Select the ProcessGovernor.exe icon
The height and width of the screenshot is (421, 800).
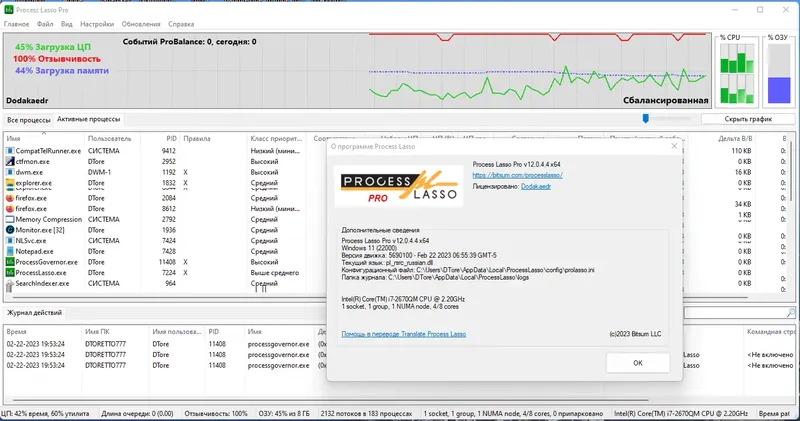point(10,262)
